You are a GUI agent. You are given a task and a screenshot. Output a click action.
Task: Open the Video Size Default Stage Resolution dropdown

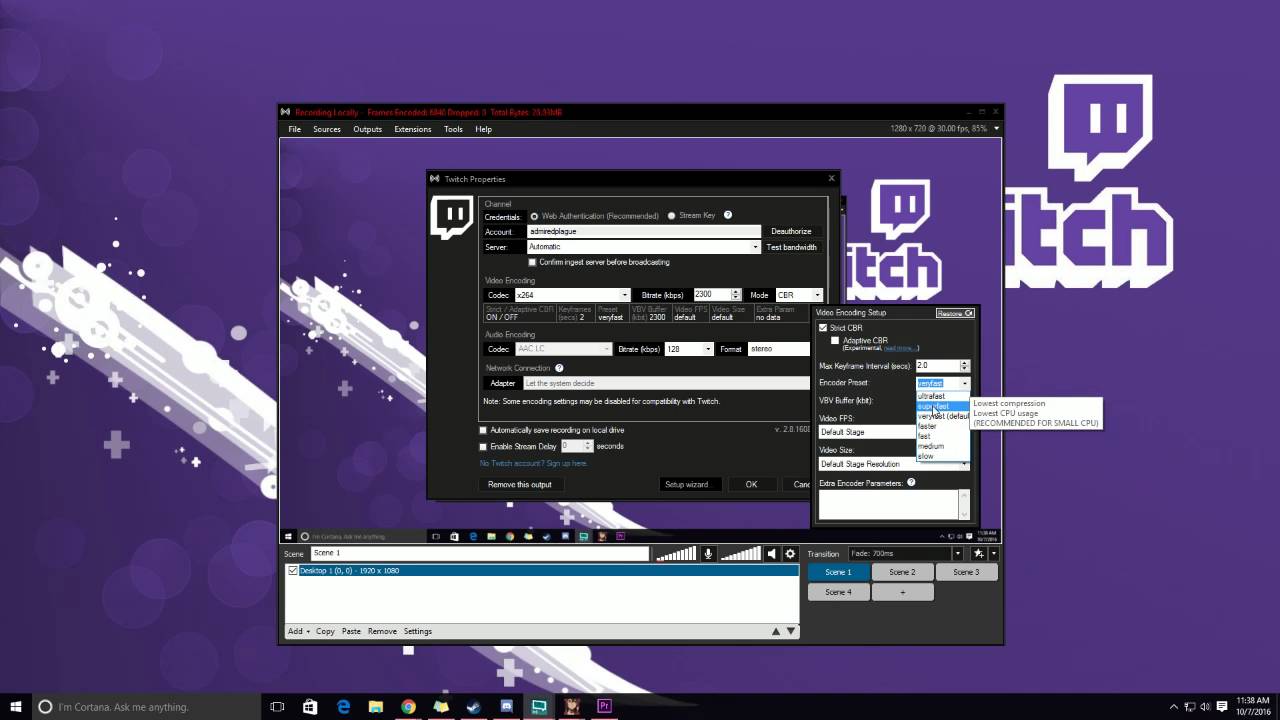pyautogui.click(x=965, y=464)
